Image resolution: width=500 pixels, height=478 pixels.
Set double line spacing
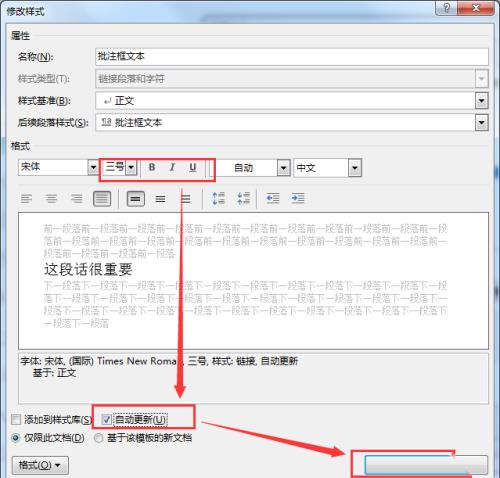pyautogui.click(x=186, y=199)
